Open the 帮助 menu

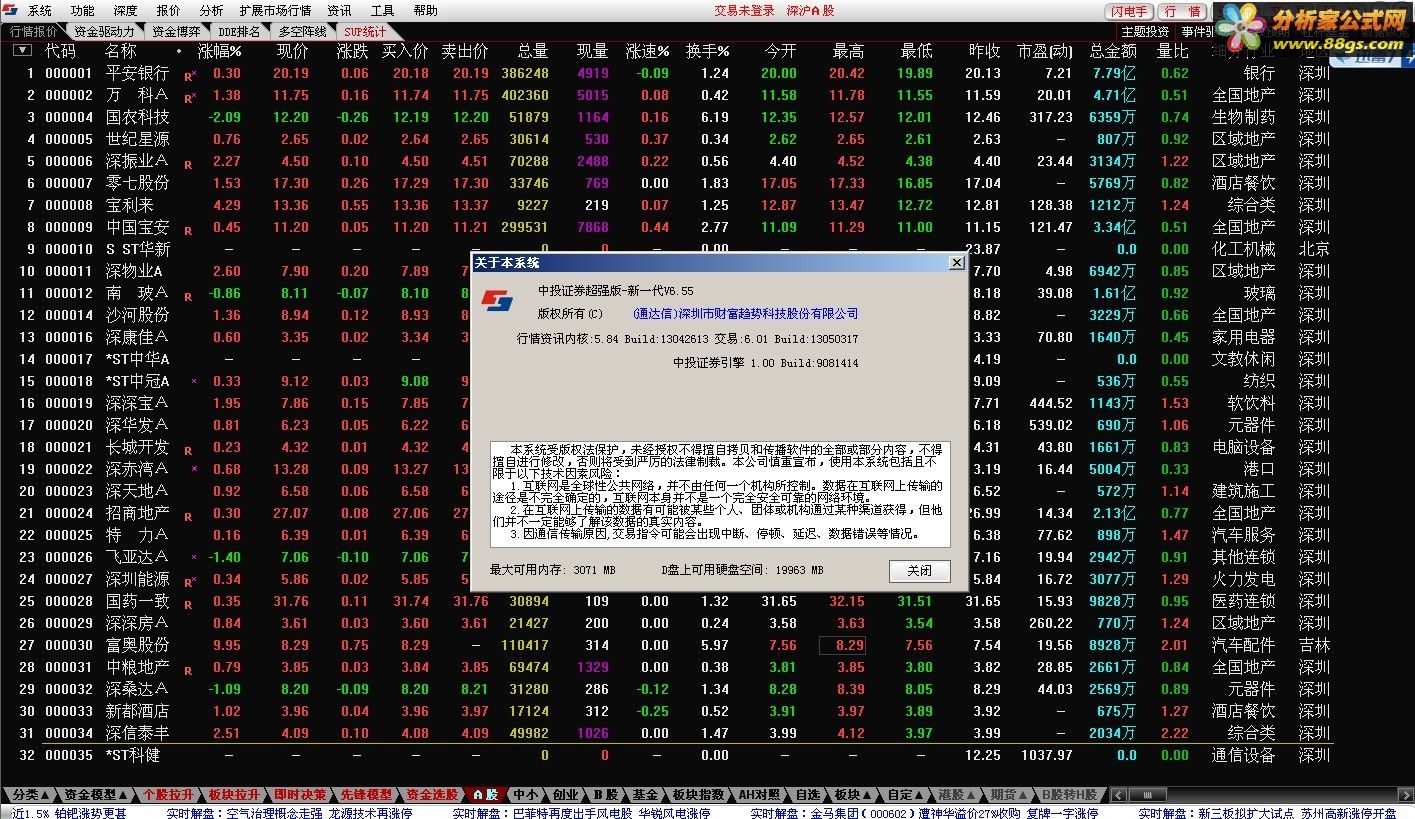(x=426, y=11)
